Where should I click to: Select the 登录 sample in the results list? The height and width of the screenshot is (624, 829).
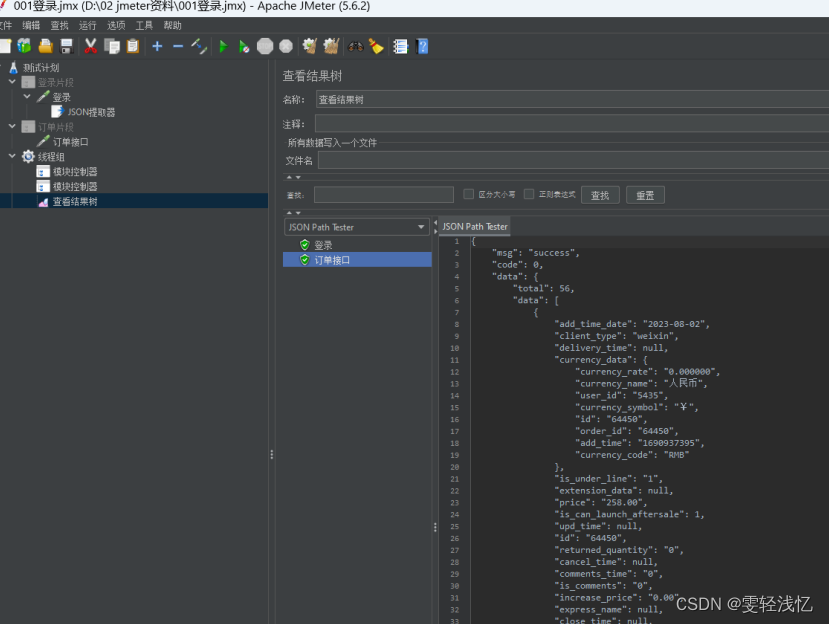pyautogui.click(x=323, y=245)
